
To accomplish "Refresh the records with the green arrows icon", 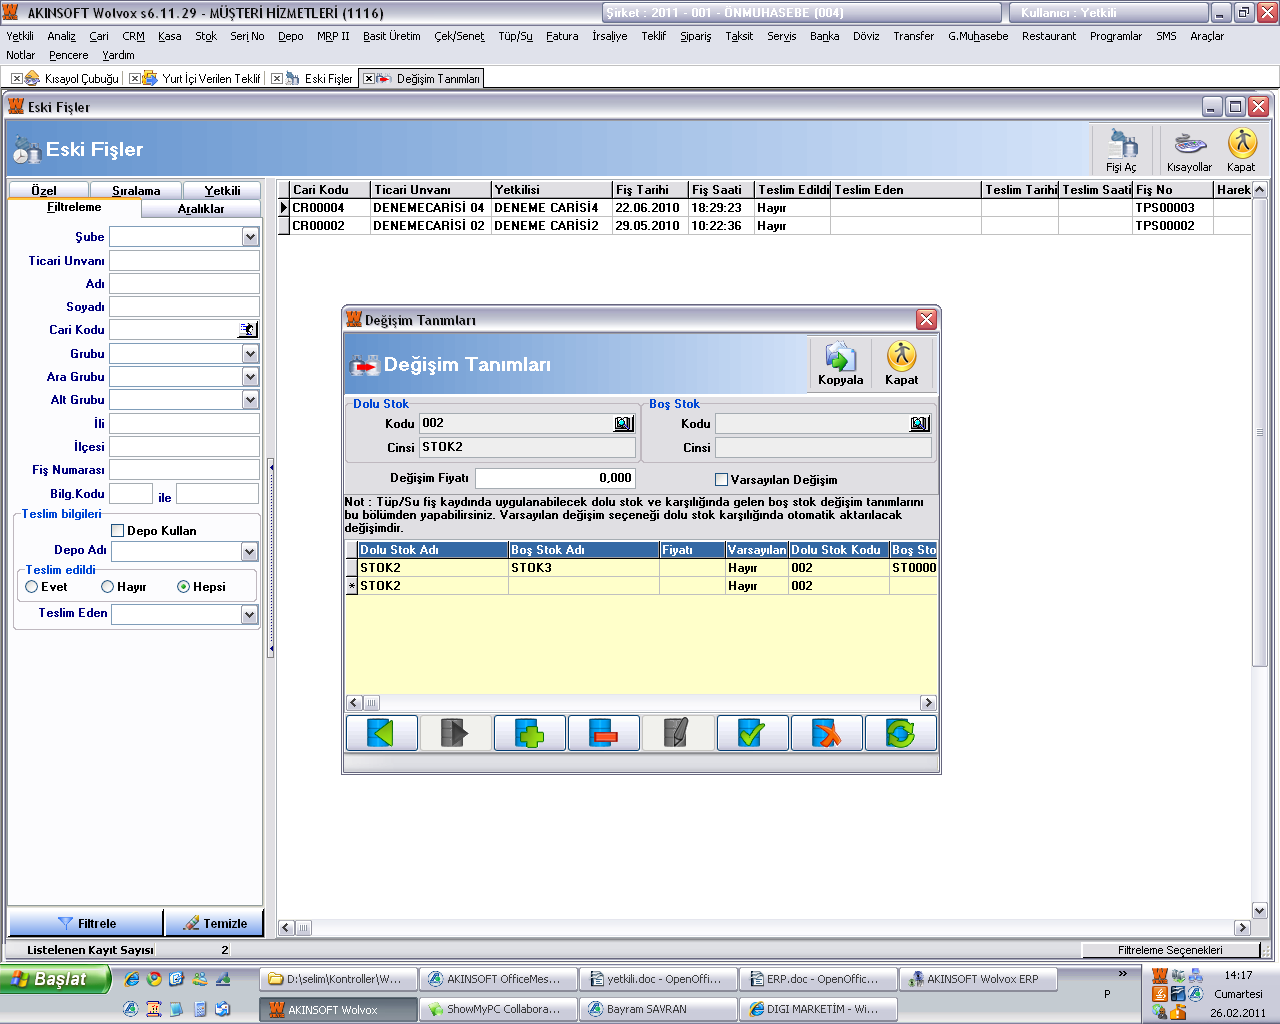I will tap(900, 733).
